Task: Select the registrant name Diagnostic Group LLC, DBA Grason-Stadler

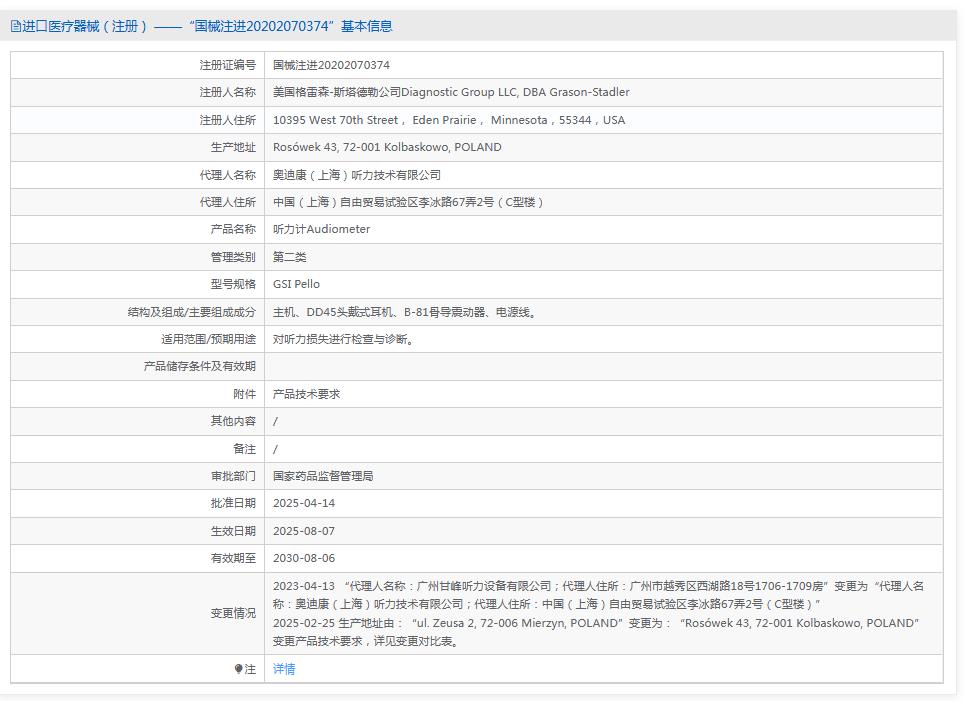Action: (450, 91)
